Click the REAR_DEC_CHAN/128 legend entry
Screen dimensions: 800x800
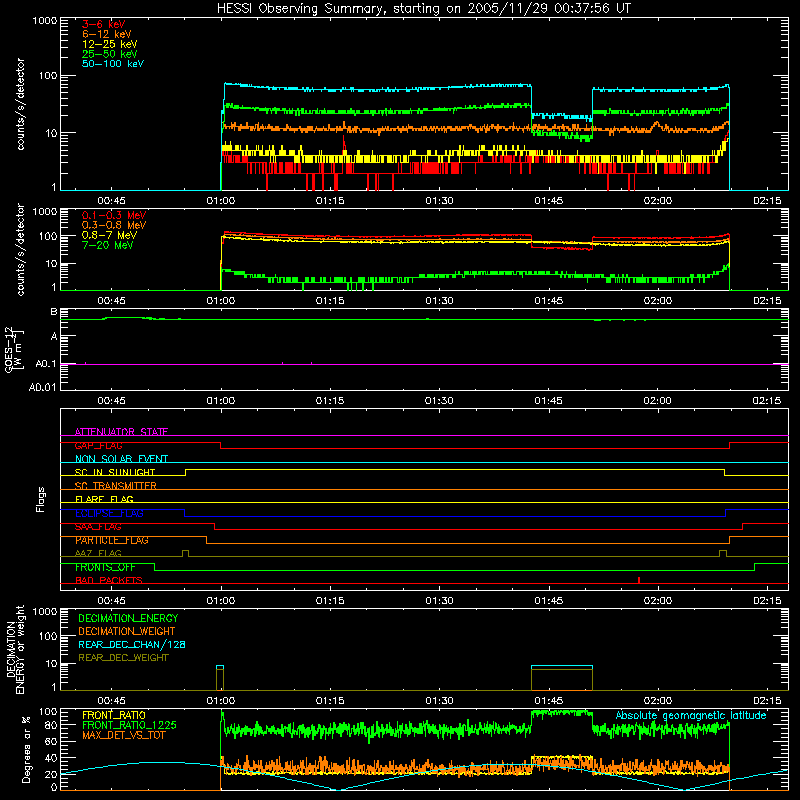tap(132, 644)
